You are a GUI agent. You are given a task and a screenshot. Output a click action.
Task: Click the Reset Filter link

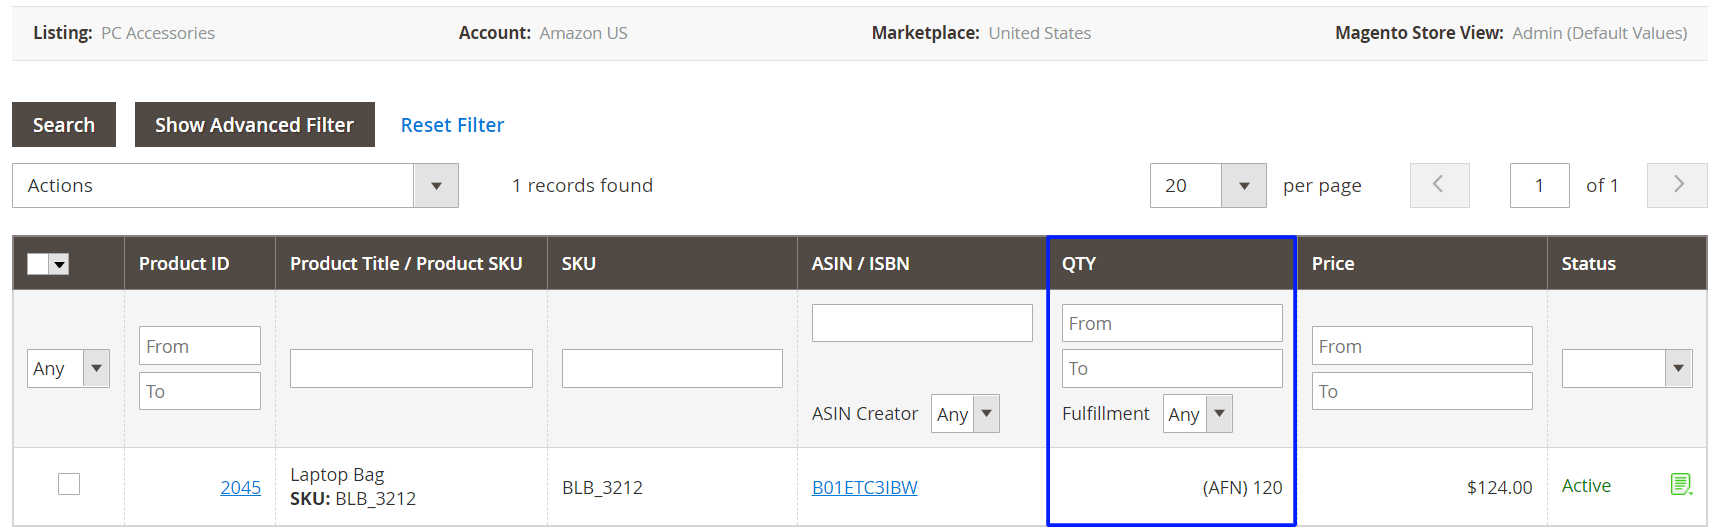[x=452, y=125]
